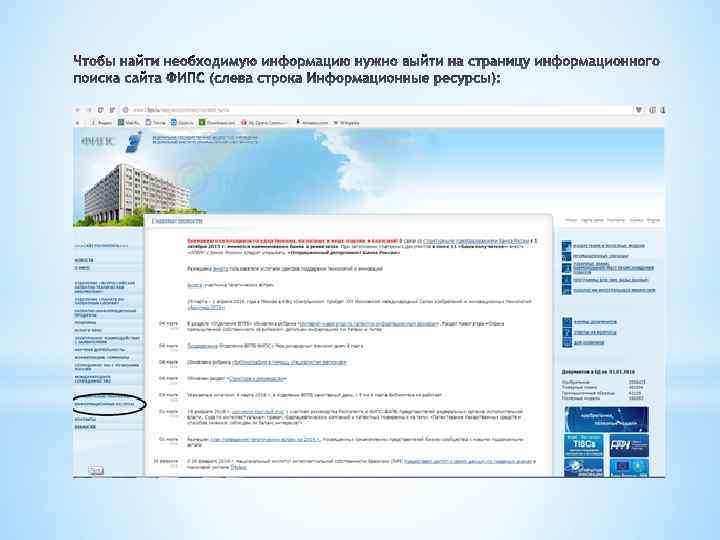Click icon beside Товарные знаки link

coord(567,268)
